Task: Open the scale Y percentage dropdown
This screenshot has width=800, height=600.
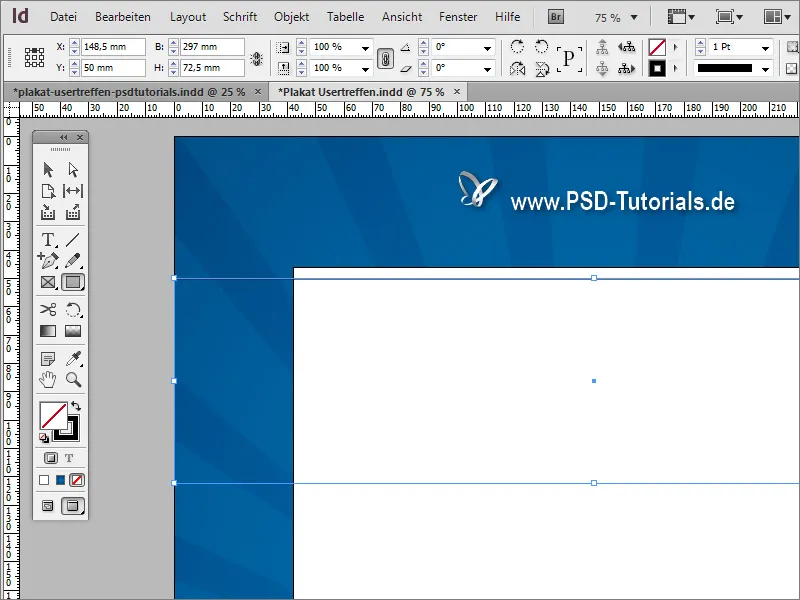Action: pyautogui.click(x=365, y=68)
